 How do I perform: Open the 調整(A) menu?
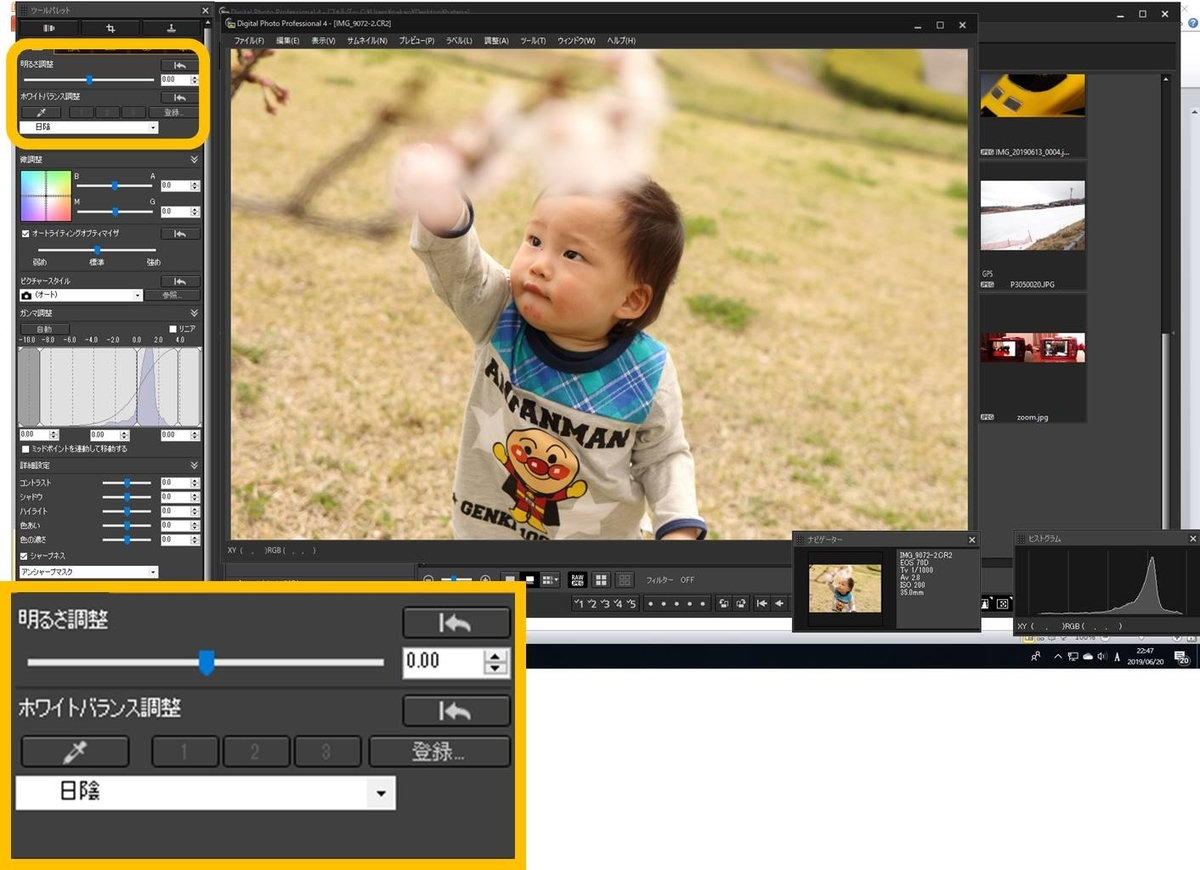(x=497, y=41)
